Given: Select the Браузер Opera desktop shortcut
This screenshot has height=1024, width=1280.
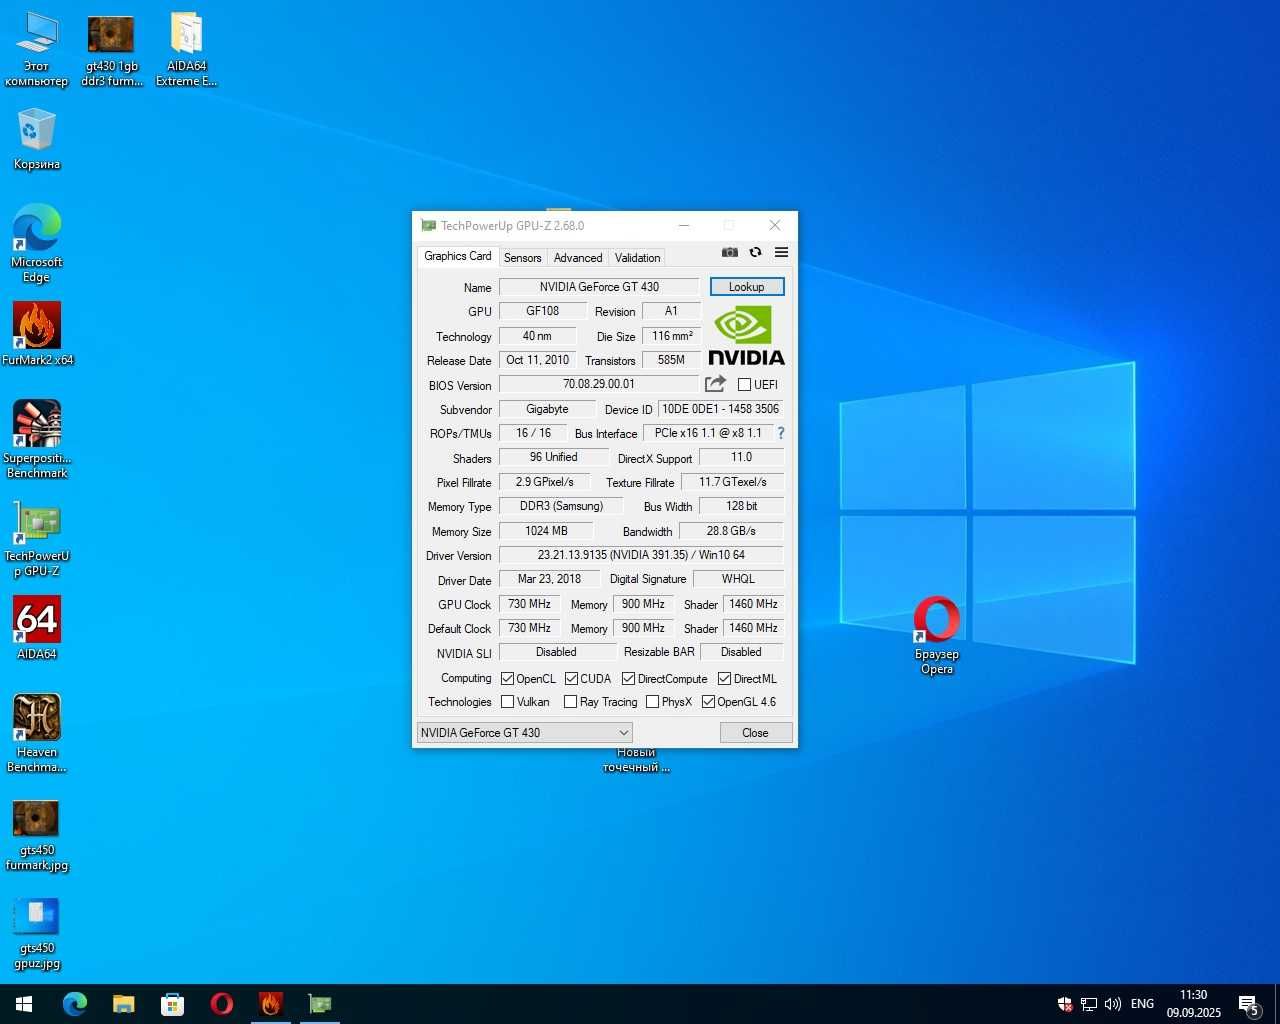Looking at the screenshot, I should [937, 636].
